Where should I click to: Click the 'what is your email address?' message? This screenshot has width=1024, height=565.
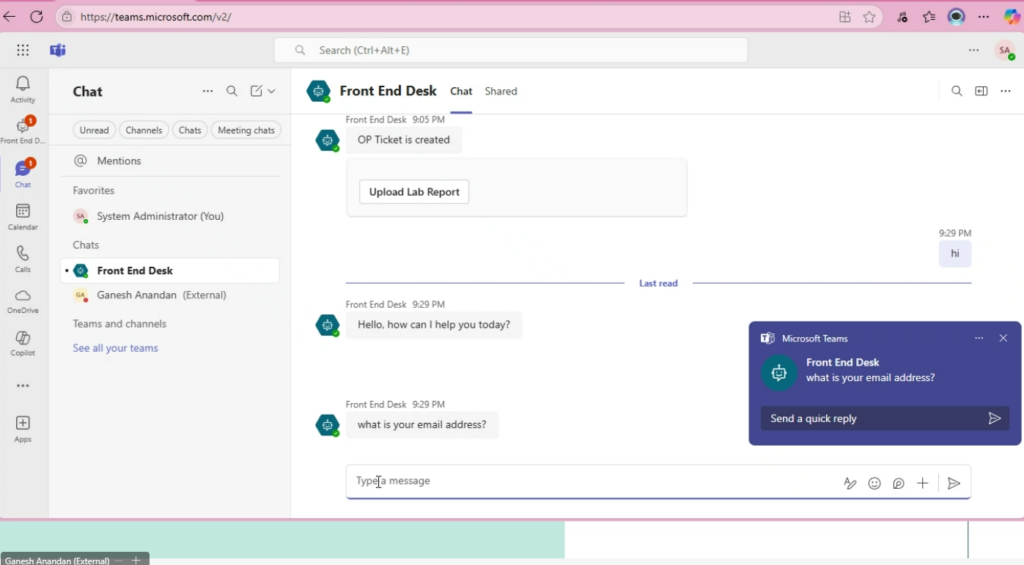[x=422, y=425]
